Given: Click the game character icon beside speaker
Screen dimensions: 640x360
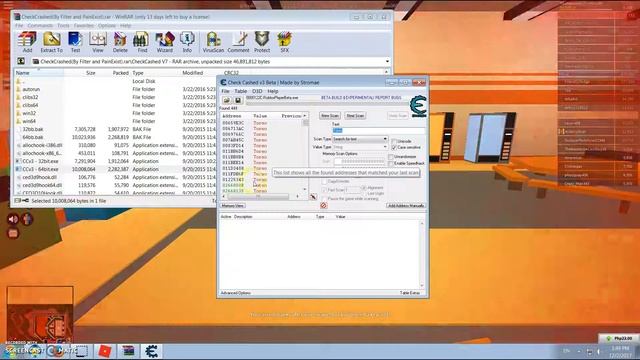Looking at the screenshot, I should pyautogui.click(x=27, y=219).
